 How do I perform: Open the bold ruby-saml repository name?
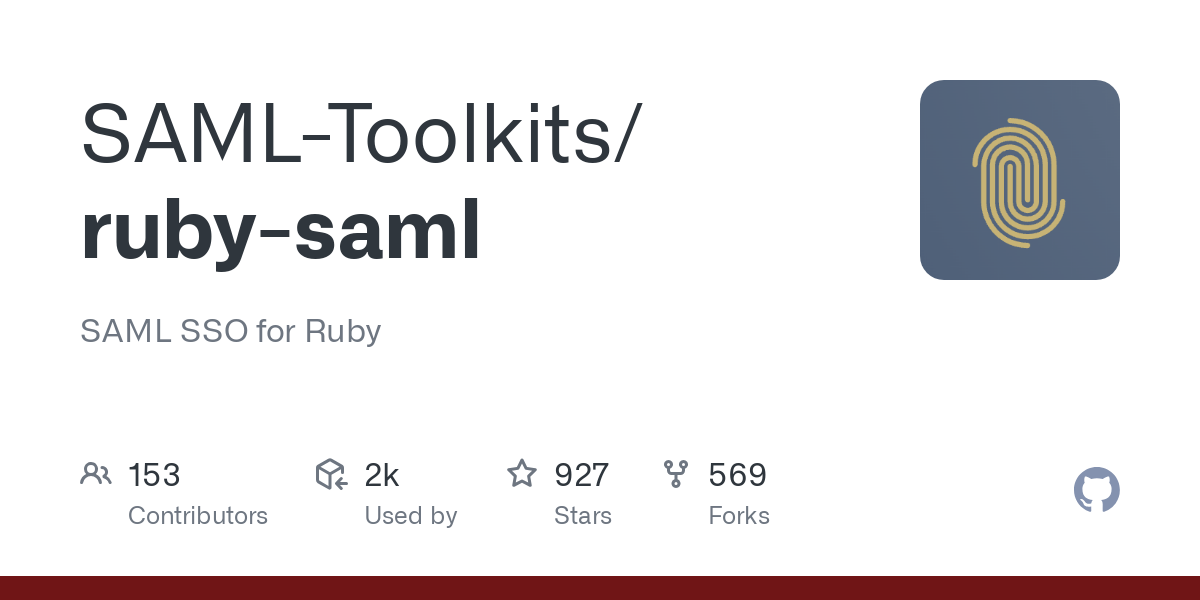[x=281, y=230]
